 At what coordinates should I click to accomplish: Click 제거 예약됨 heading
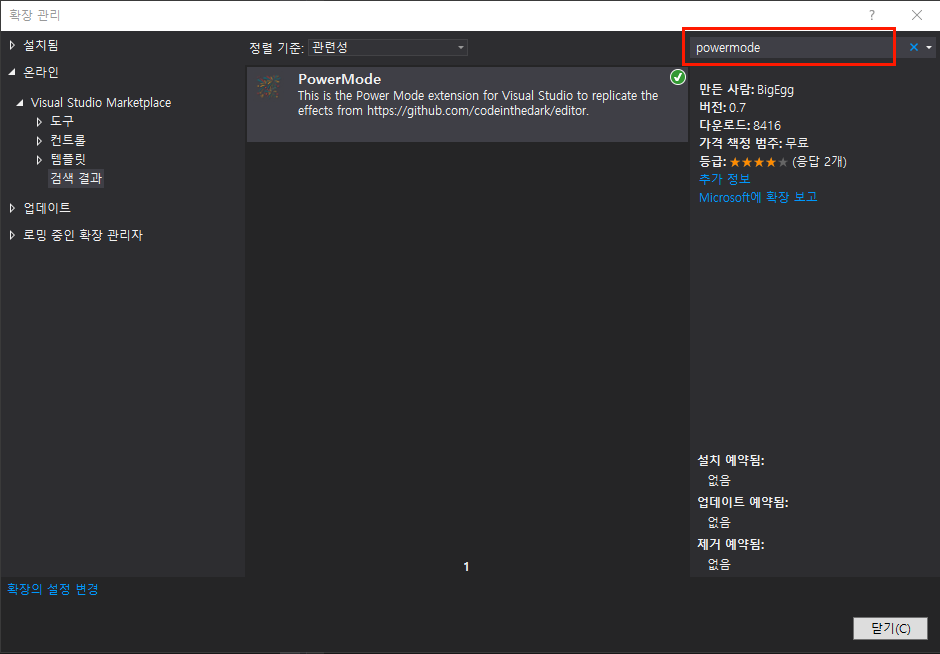pos(731,544)
